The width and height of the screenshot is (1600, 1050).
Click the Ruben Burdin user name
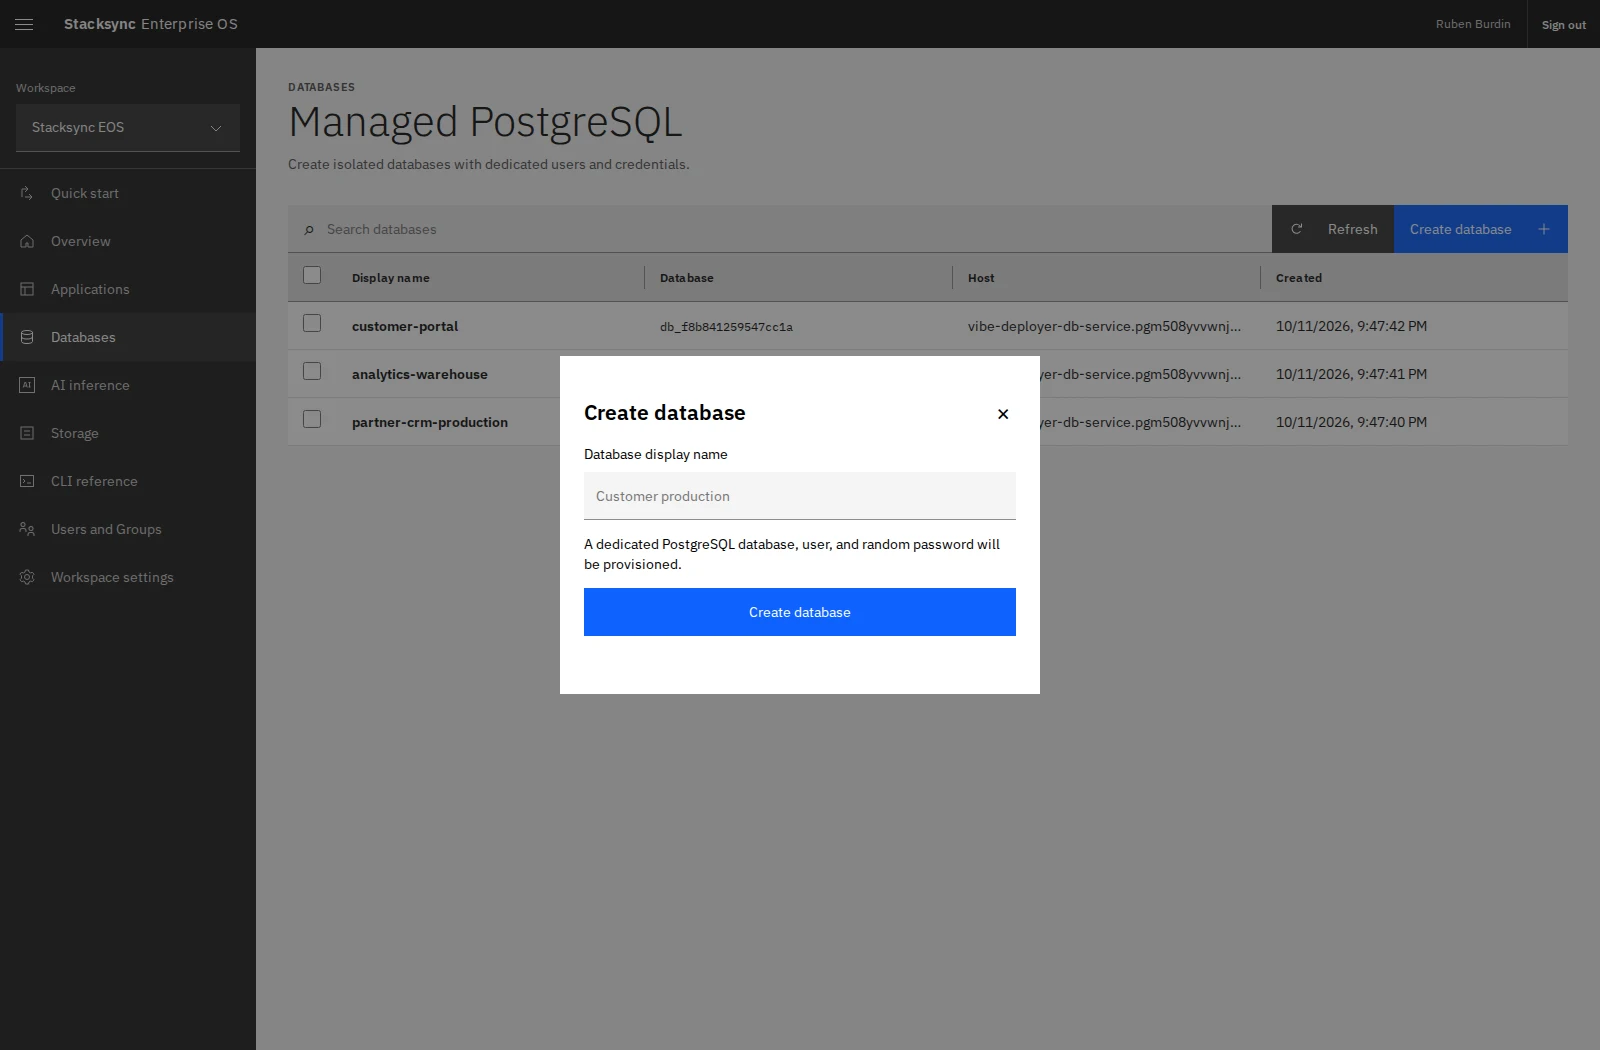pos(1473,24)
